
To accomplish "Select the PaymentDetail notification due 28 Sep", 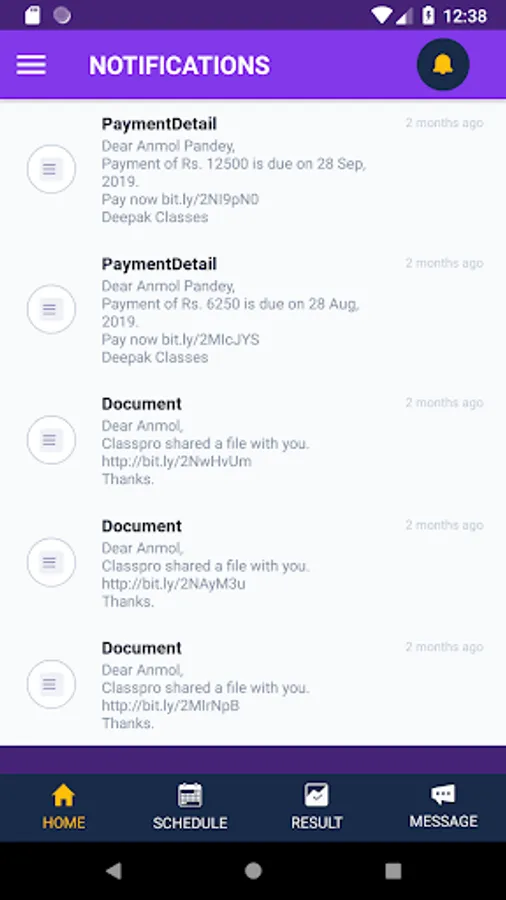I will pyautogui.click(x=253, y=170).
